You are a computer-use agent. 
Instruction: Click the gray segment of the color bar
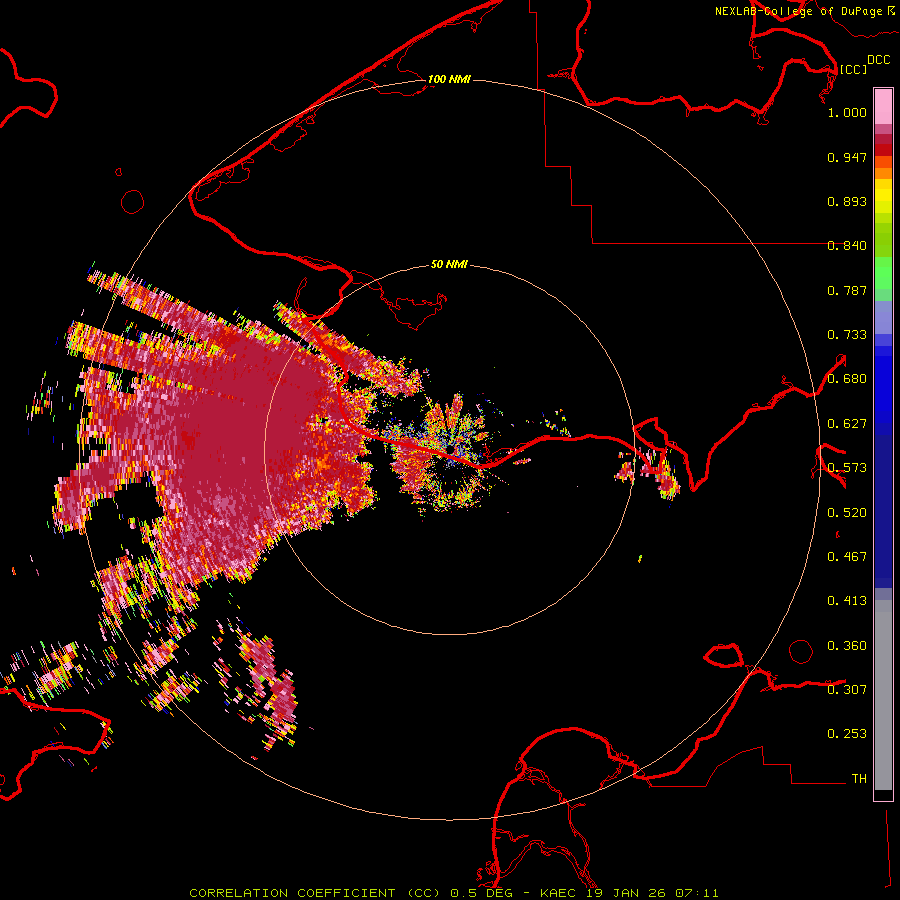click(x=883, y=695)
